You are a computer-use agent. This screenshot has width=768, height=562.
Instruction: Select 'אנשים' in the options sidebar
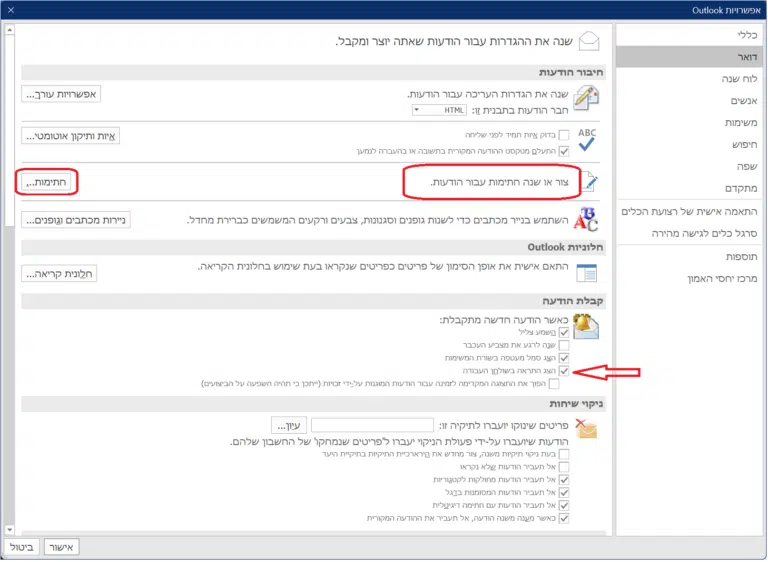coord(689,101)
